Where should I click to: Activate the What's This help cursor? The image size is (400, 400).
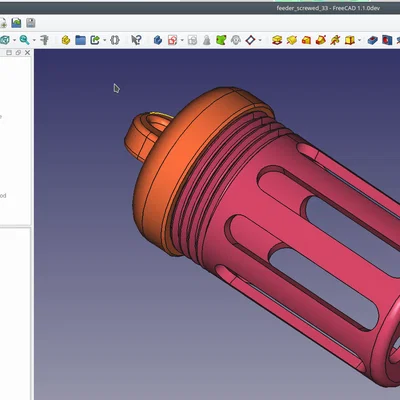[x=136, y=40]
